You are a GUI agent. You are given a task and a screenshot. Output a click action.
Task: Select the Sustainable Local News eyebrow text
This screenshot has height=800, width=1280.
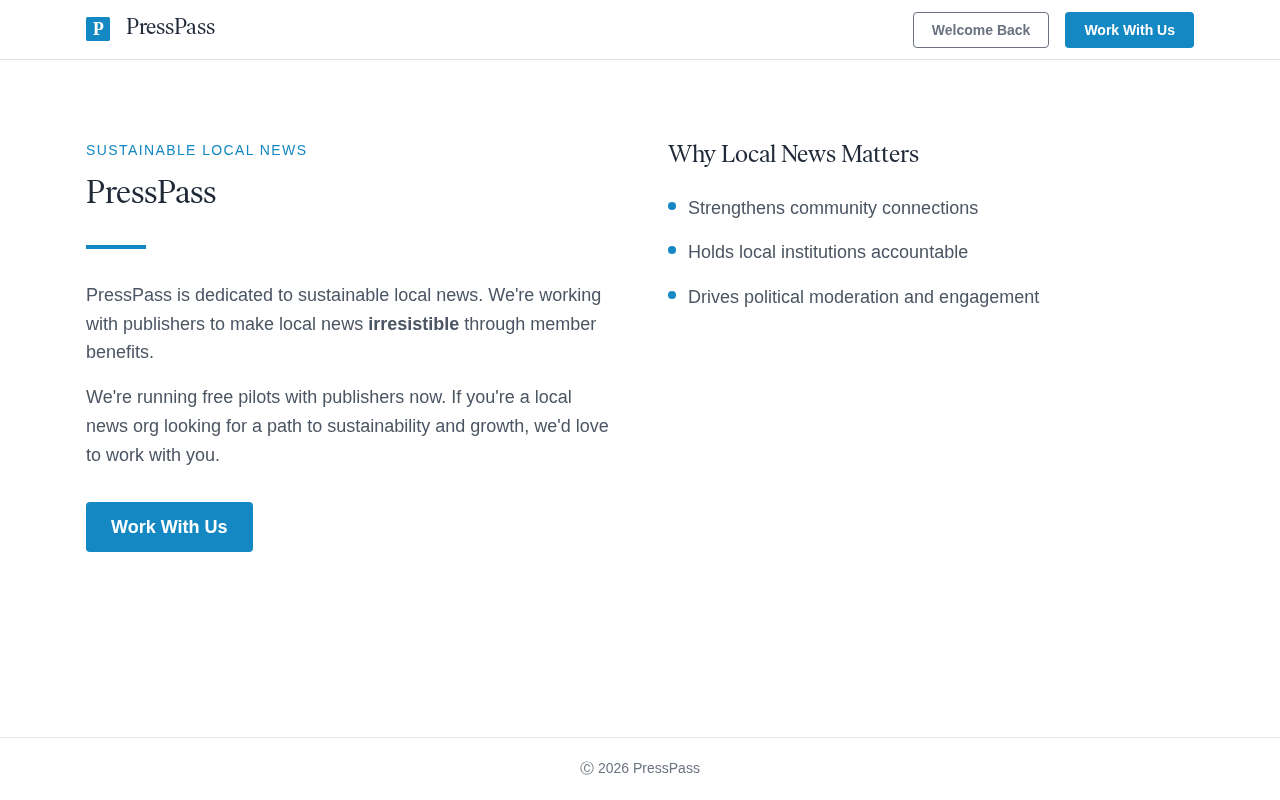pos(196,150)
